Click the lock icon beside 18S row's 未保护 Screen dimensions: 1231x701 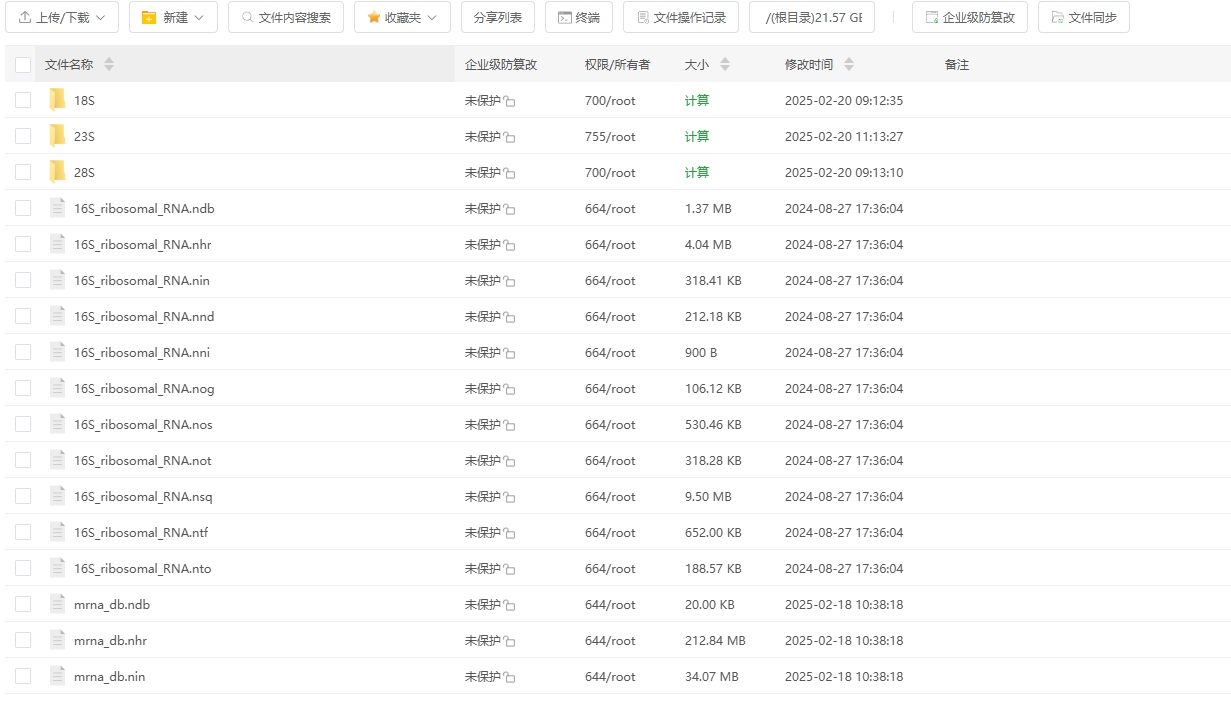[x=510, y=100]
